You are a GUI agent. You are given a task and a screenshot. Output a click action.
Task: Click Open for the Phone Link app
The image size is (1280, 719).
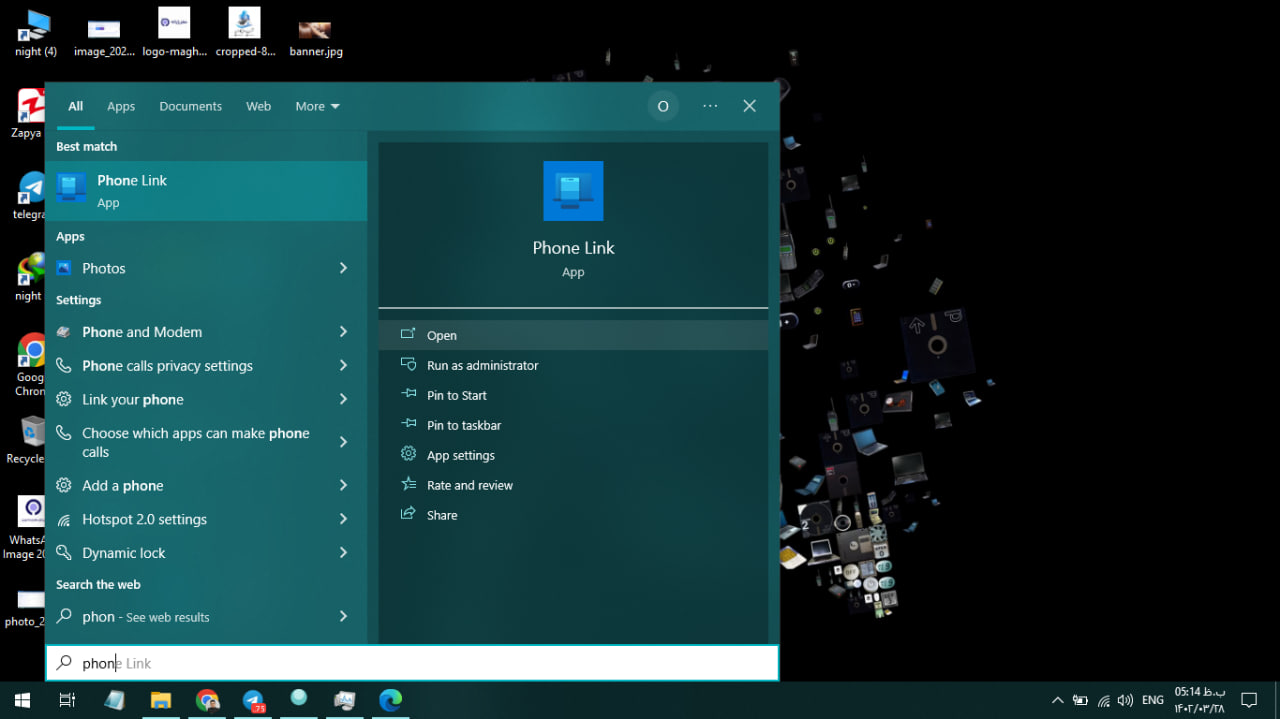[441, 336]
